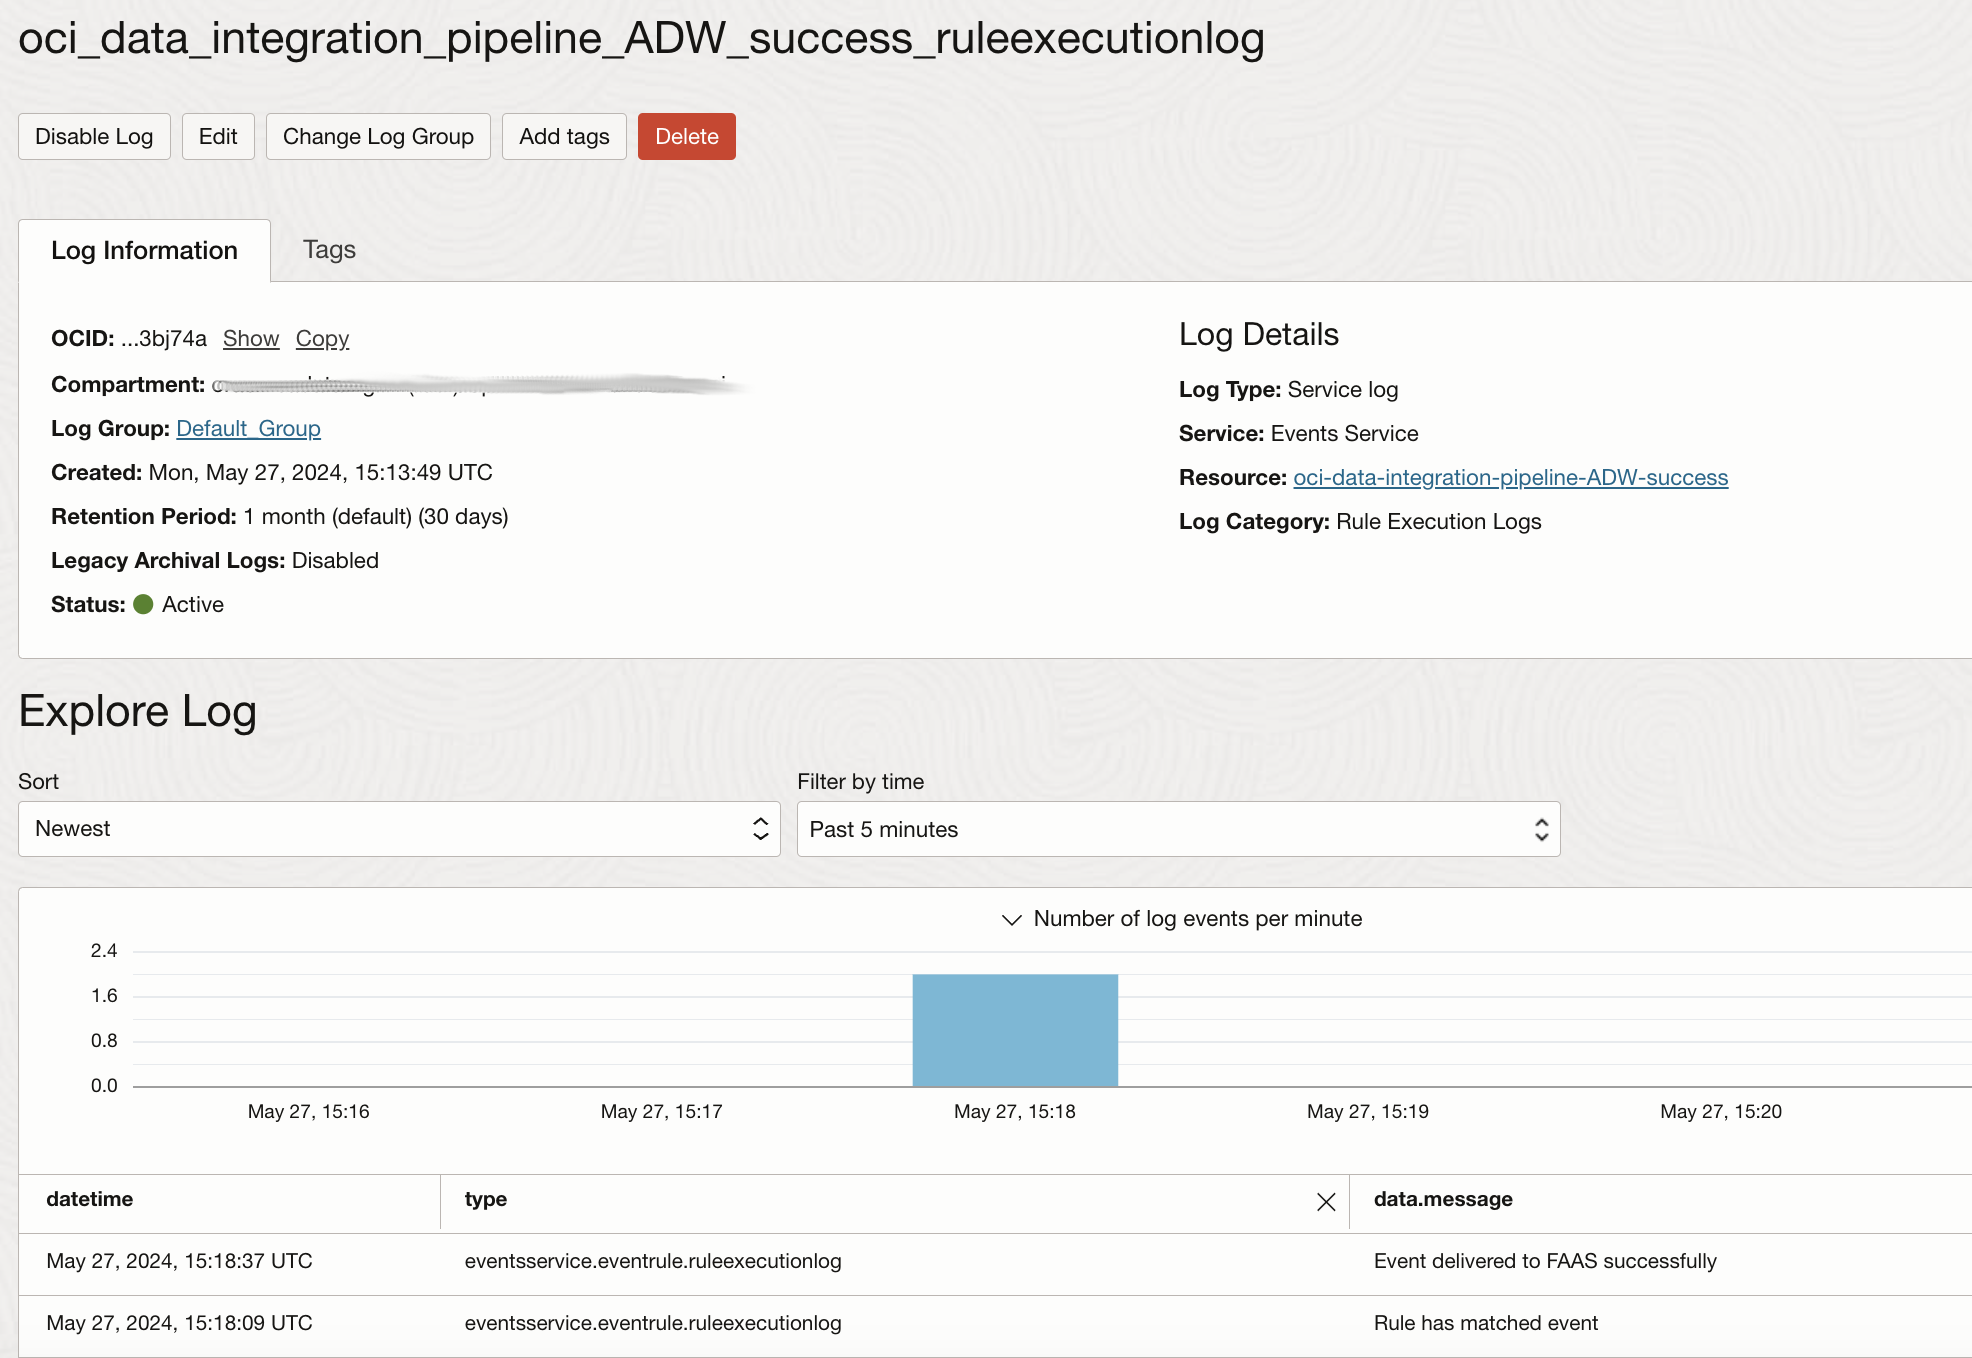Click 'Event delivered to FAAS successfully' message
The height and width of the screenshot is (1358, 1972).
click(x=1545, y=1261)
